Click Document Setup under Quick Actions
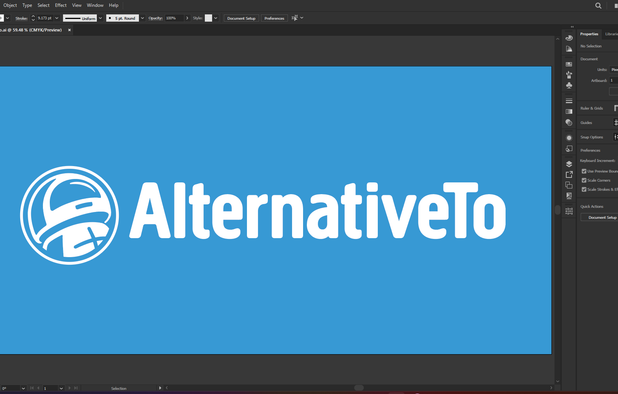The width and height of the screenshot is (618, 394). 599,217
